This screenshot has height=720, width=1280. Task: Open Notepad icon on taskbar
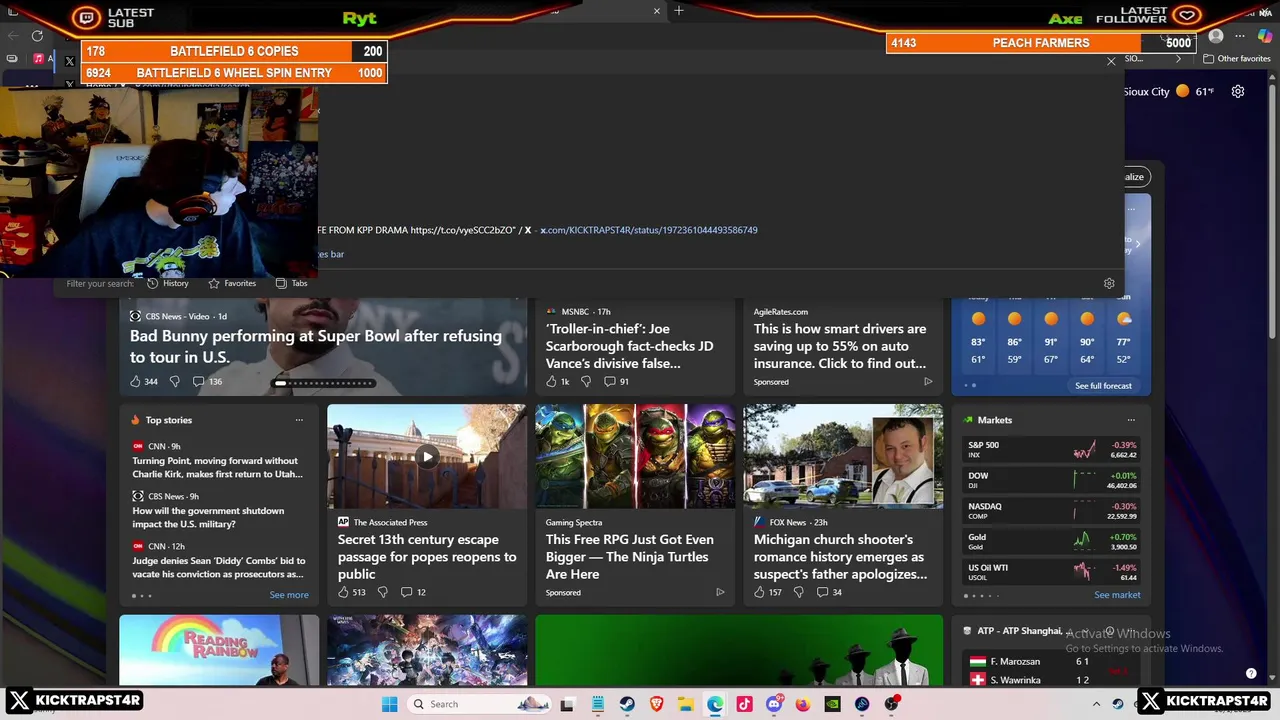(x=598, y=704)
